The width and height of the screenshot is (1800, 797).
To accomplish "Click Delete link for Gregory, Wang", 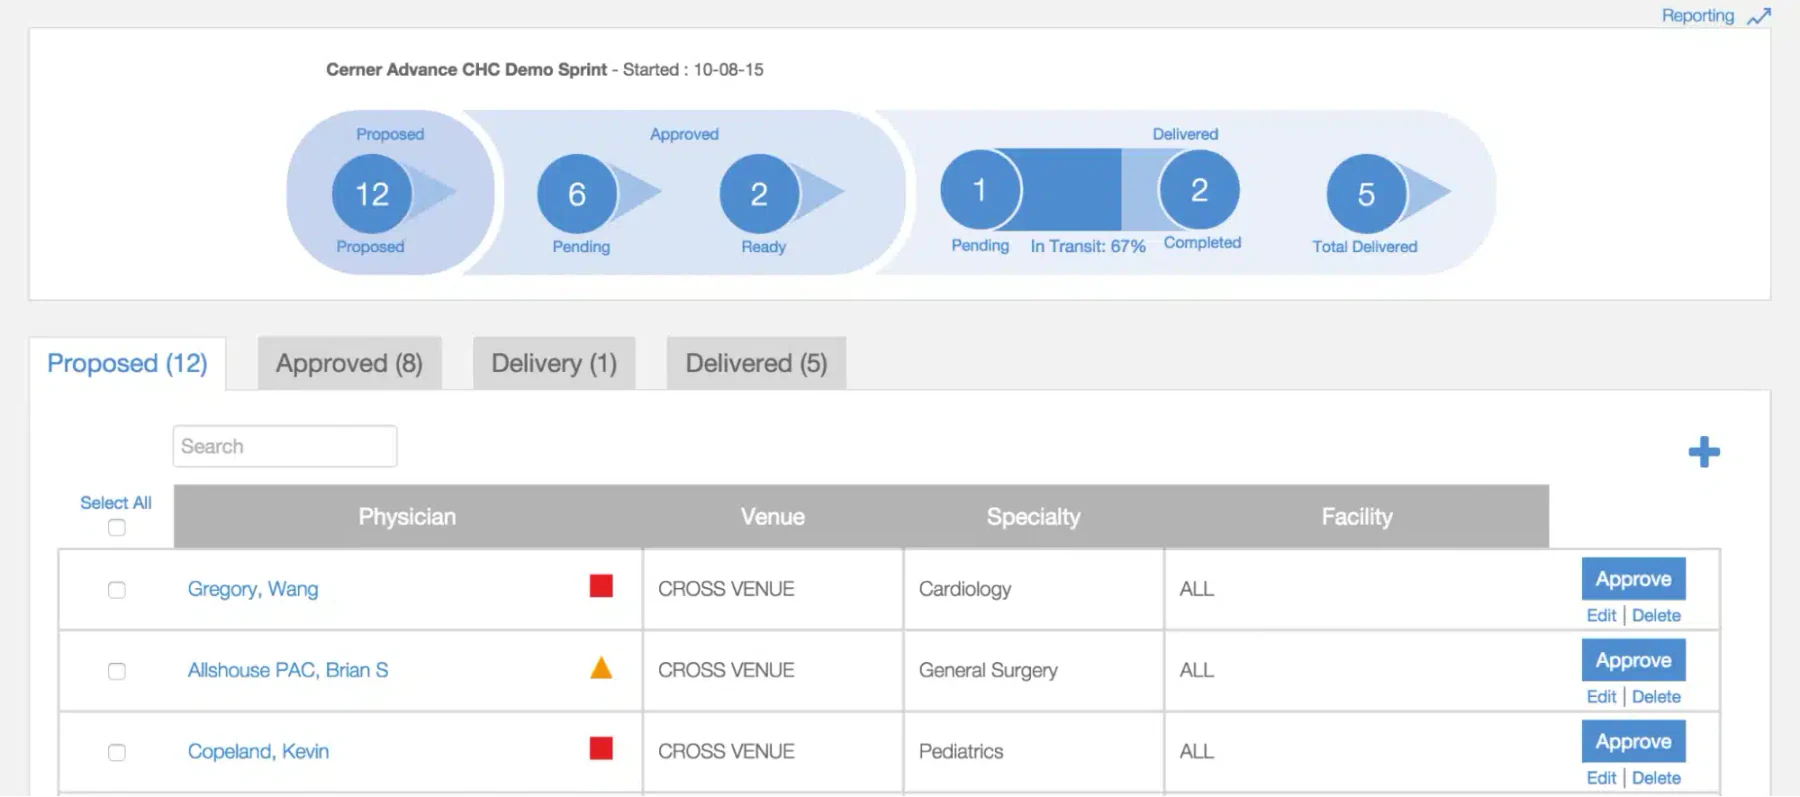I will (x=1656, y=616).
